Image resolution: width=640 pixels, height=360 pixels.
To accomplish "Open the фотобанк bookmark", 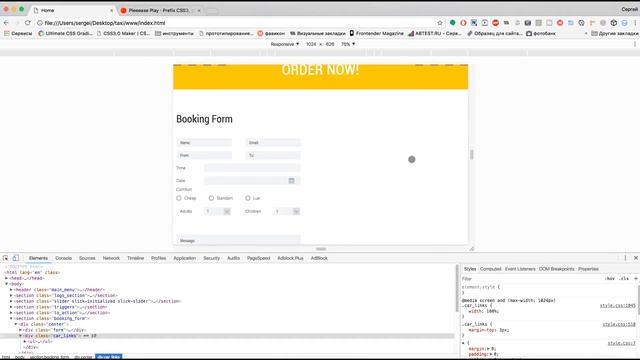I will (541, 33).
